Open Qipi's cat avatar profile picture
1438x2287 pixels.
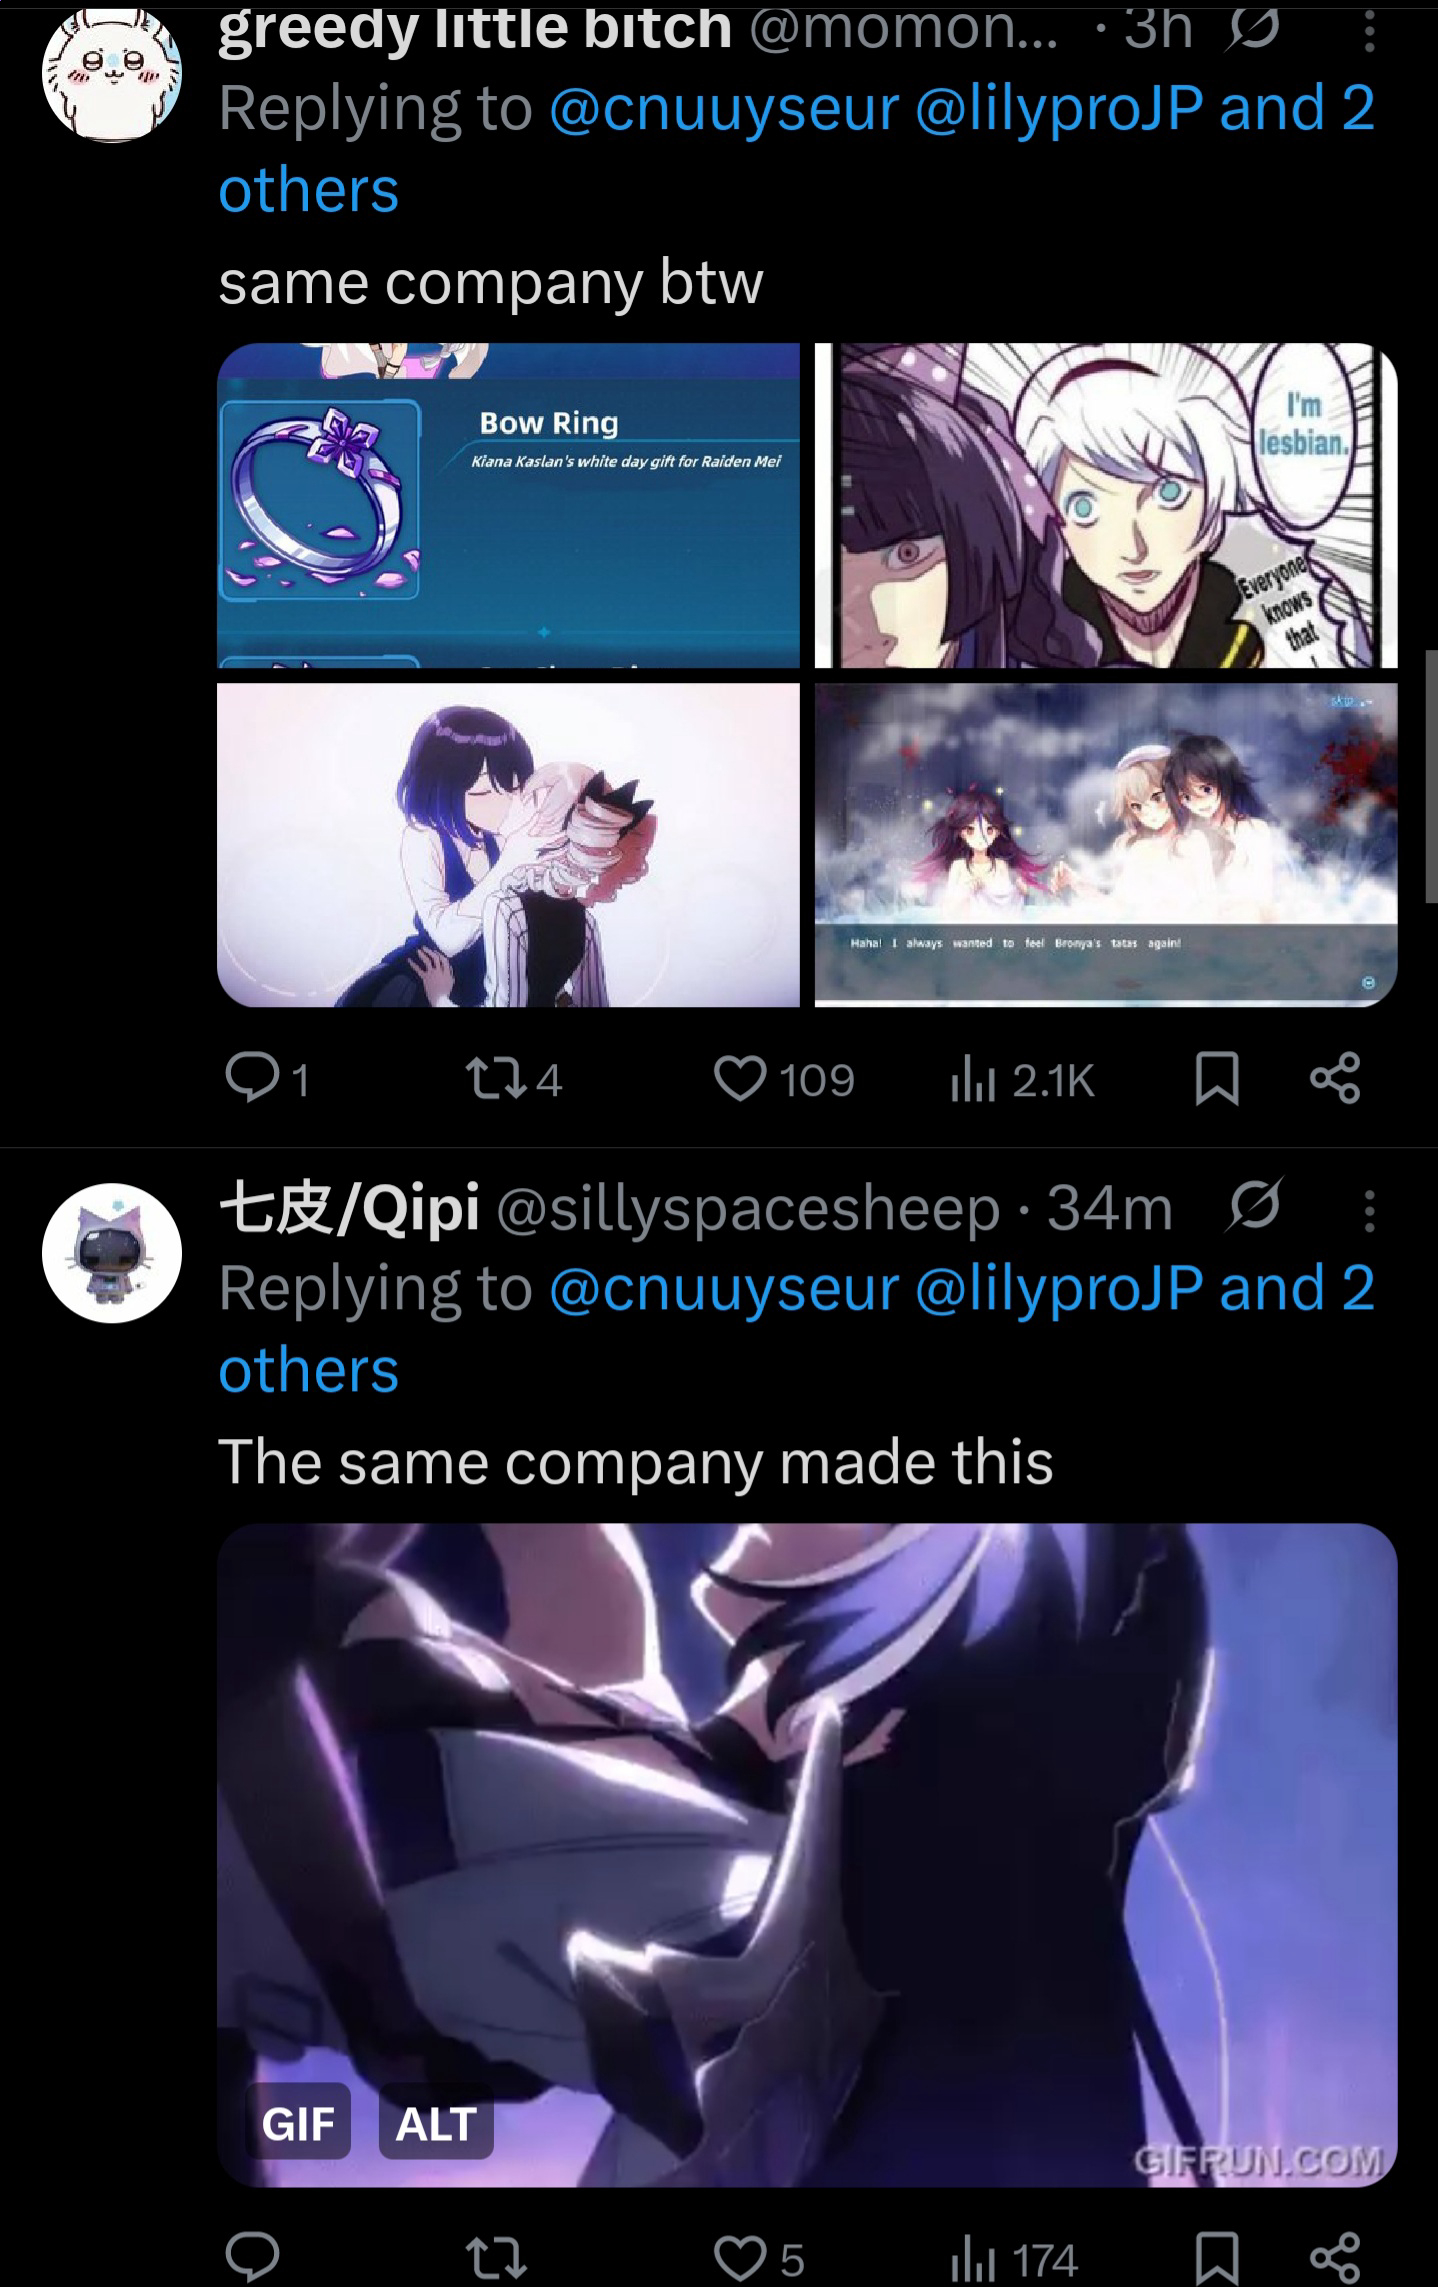tap(112, 1253)
